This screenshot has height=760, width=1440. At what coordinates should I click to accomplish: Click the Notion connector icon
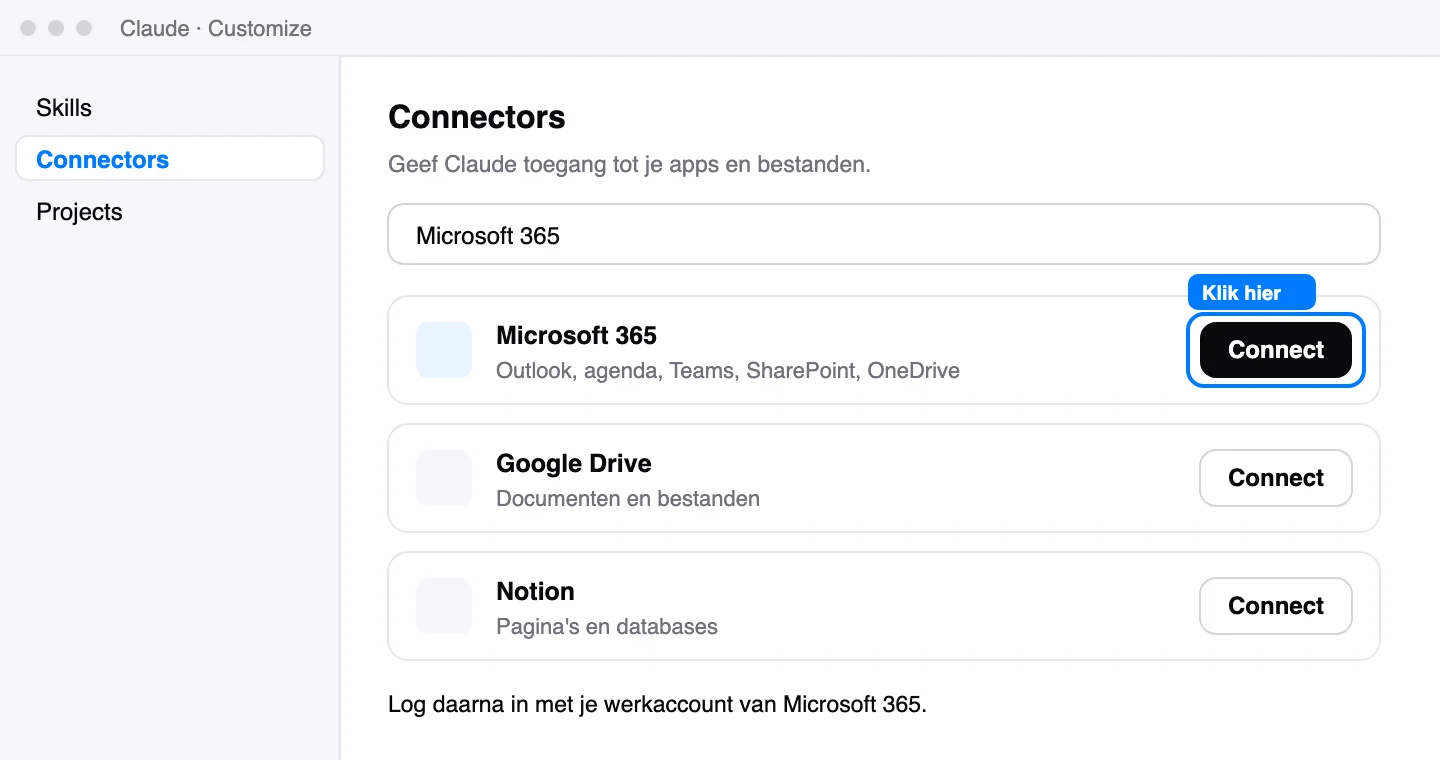[444, 606]
